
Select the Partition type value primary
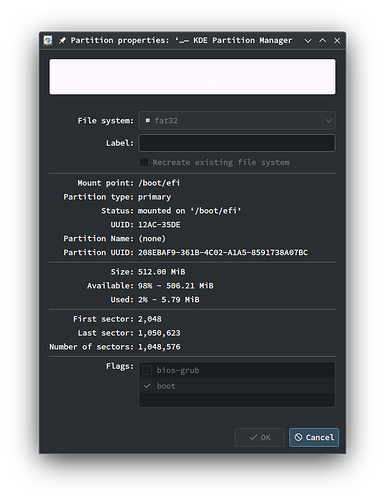pos(154,197)
